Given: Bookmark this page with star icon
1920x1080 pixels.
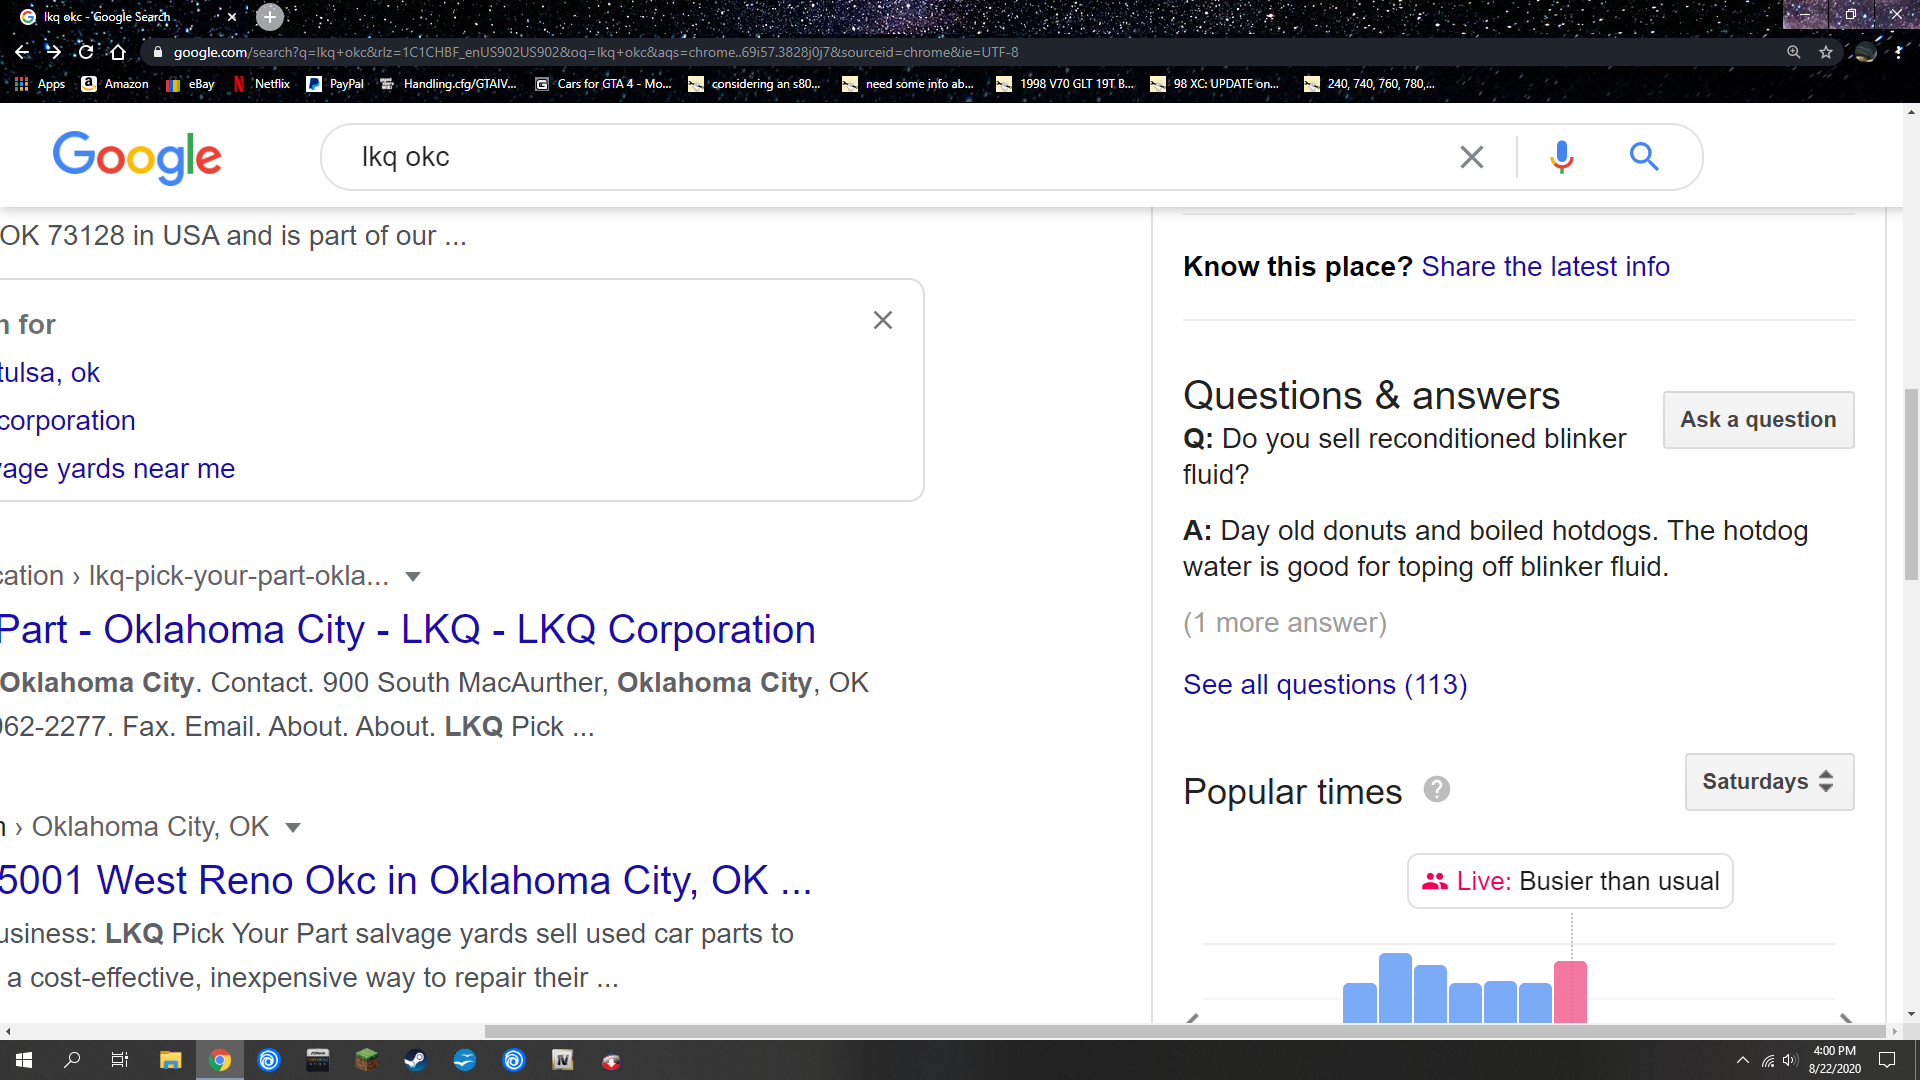Looking at the screenshot, I should [1826, 52].
